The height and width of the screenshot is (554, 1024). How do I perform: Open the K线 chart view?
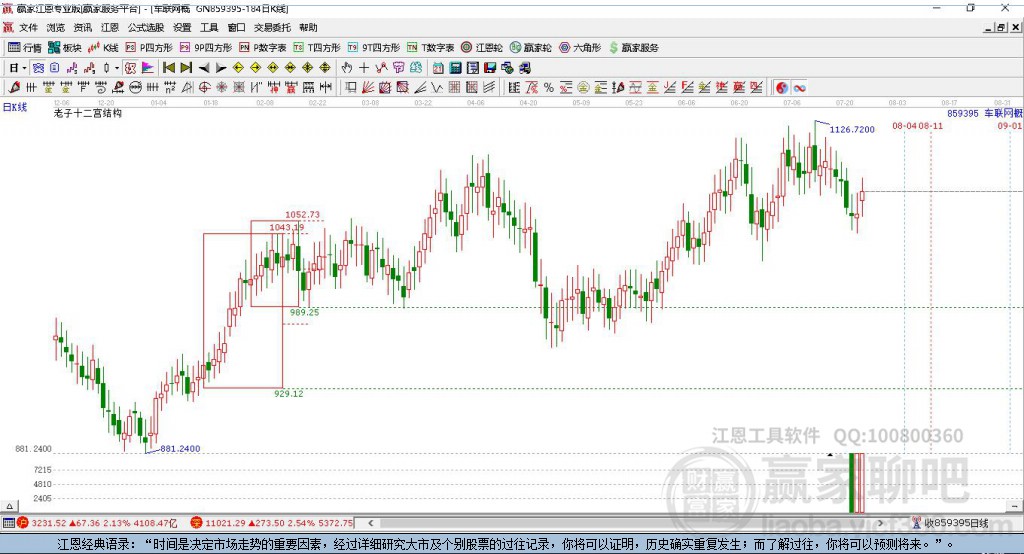pyautogui.click(x=103, y=48)
